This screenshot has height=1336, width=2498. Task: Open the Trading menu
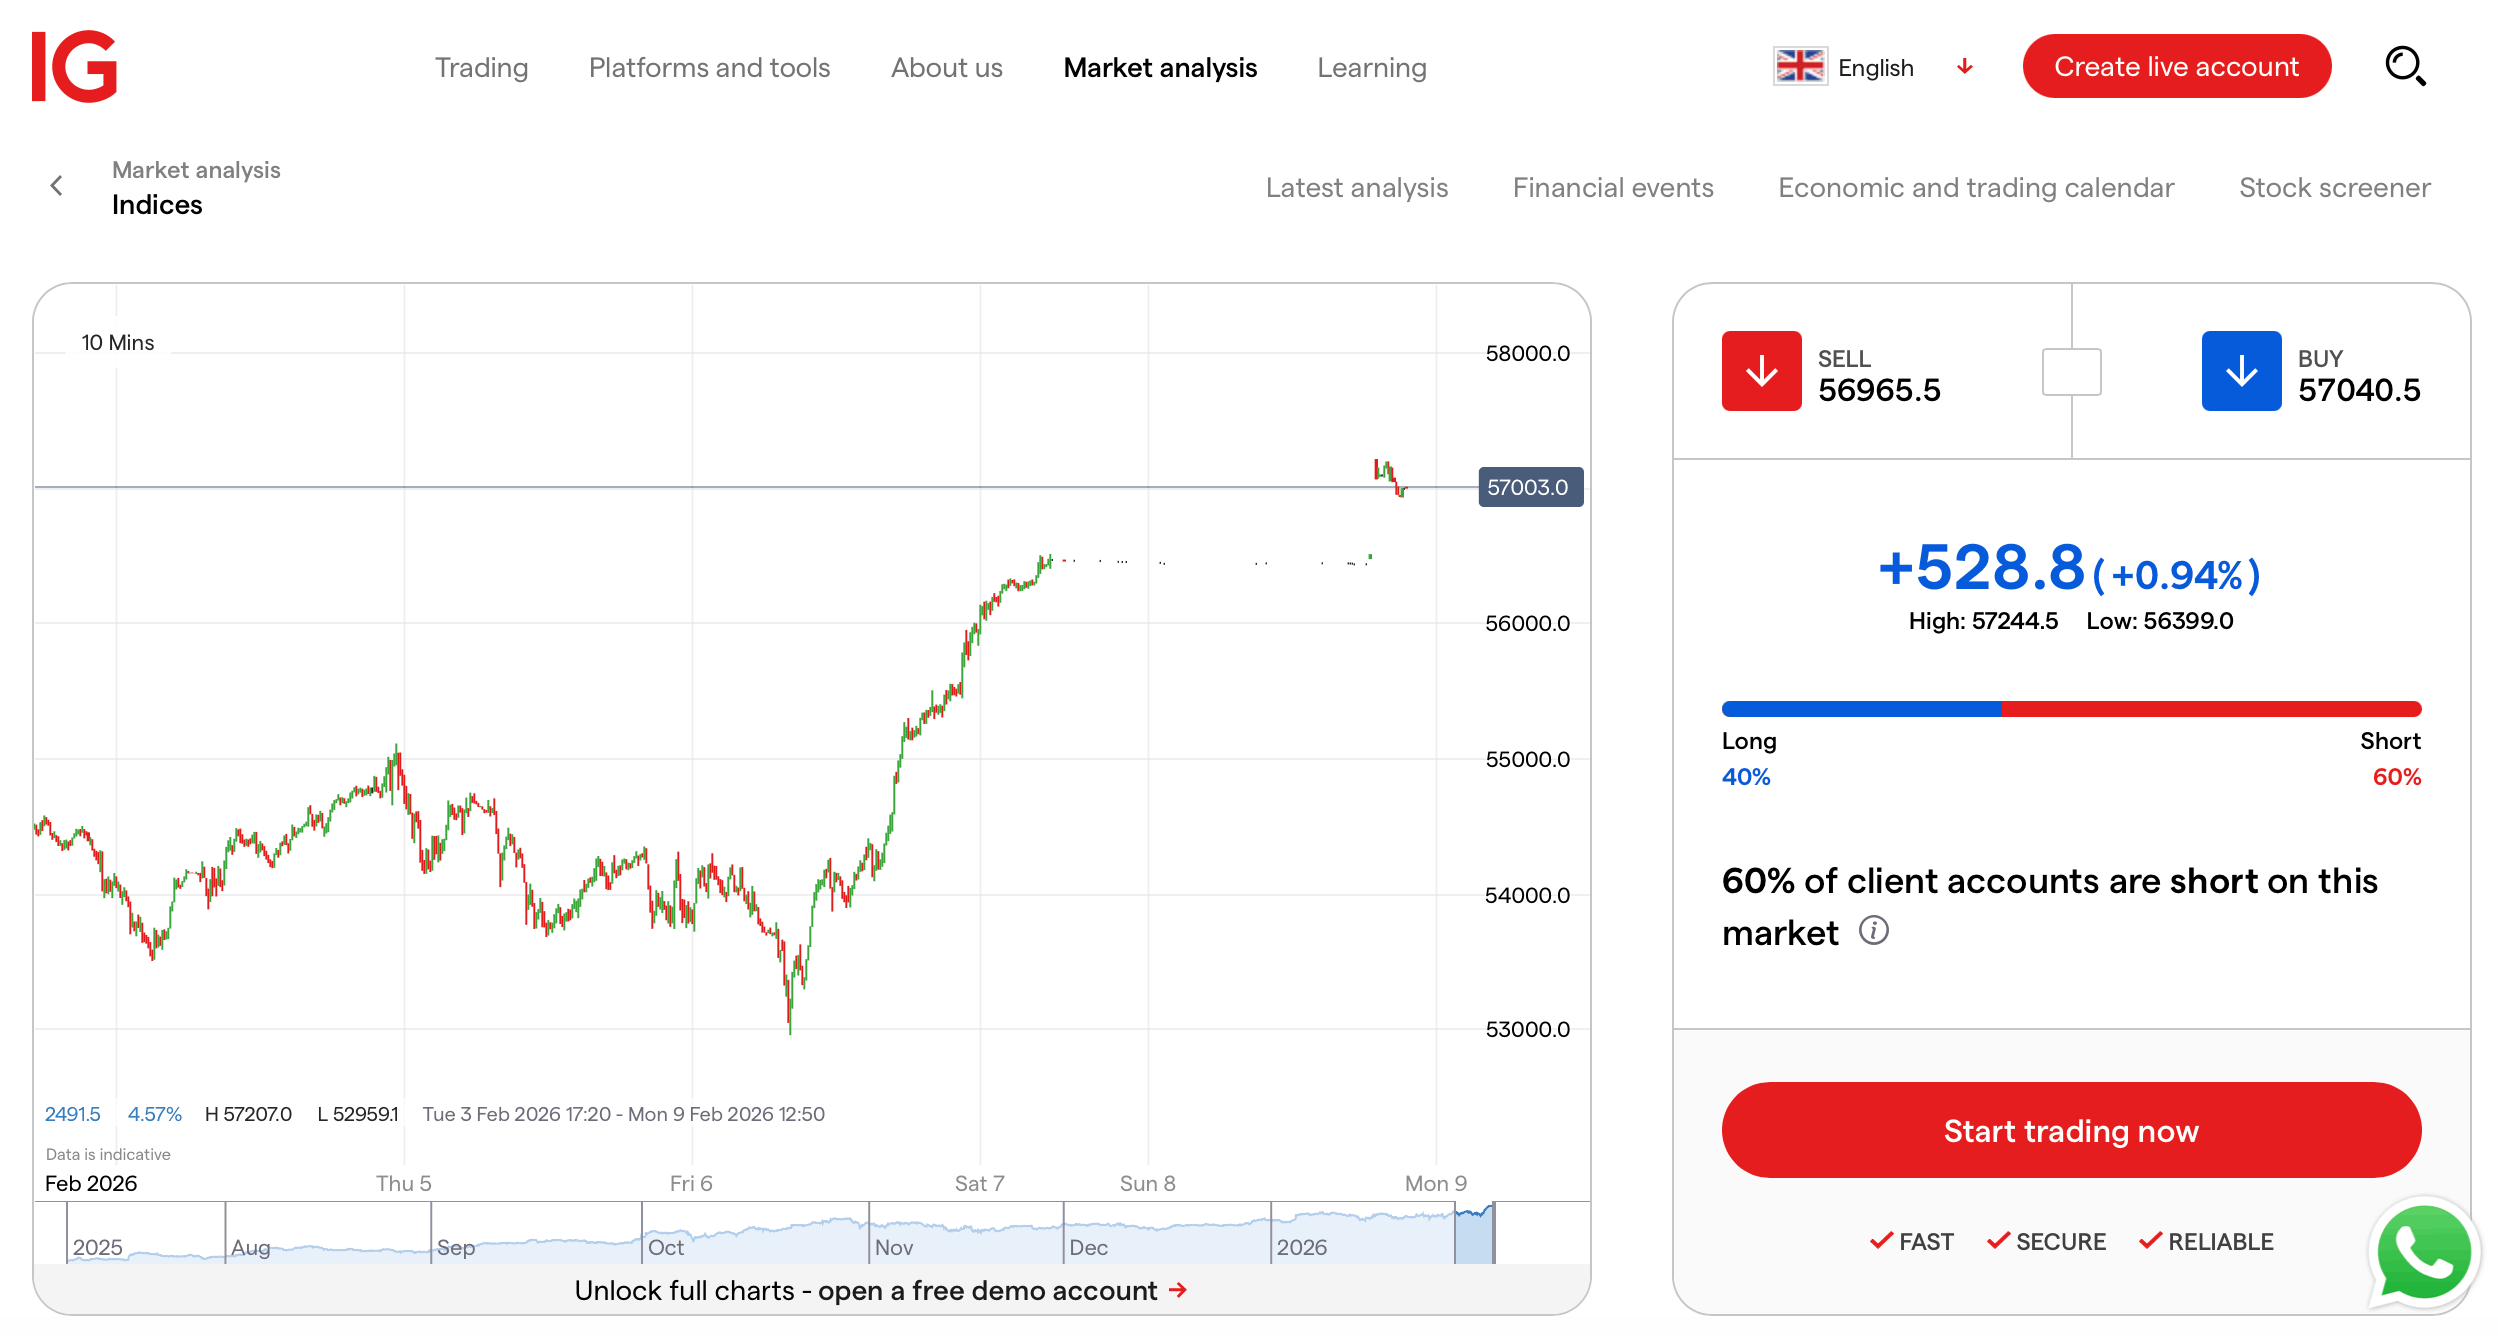481,67
